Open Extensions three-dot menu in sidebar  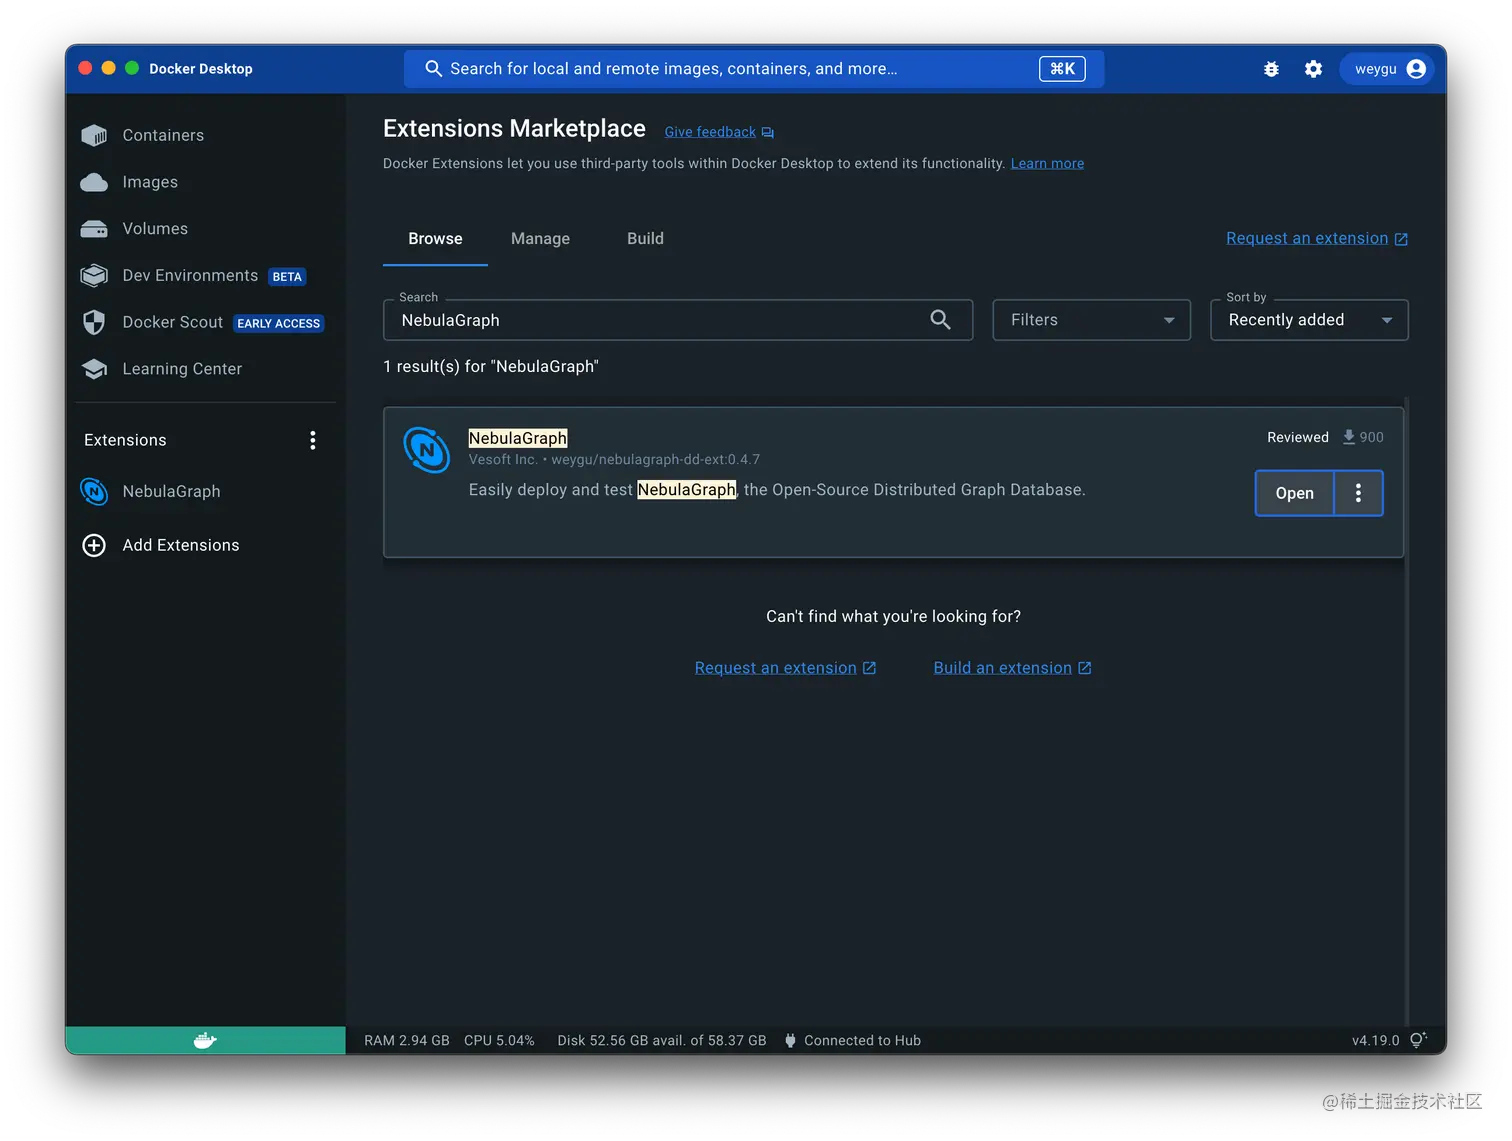[x=313, y=440]
